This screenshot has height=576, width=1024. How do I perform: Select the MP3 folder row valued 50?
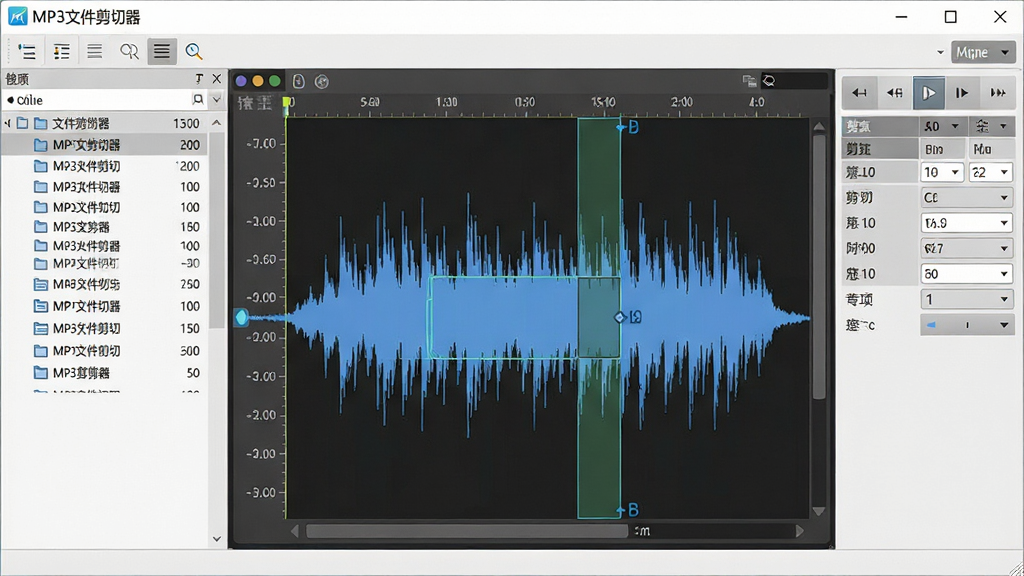(x=104, y=373)
